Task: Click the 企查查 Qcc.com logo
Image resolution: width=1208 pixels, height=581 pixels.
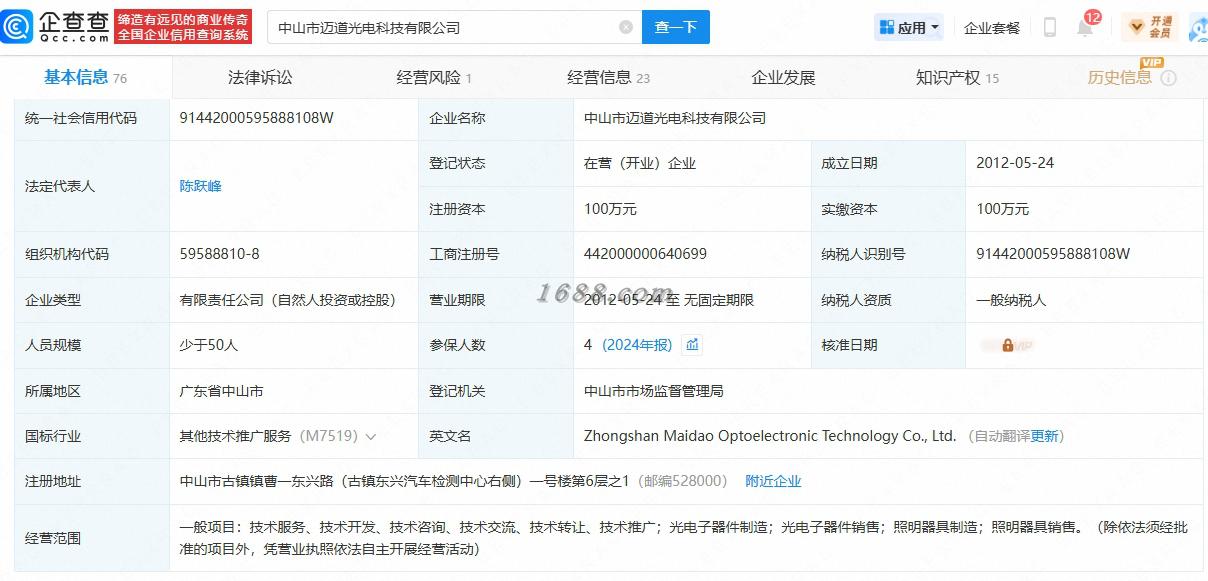Action: click(x=55, y=27)
